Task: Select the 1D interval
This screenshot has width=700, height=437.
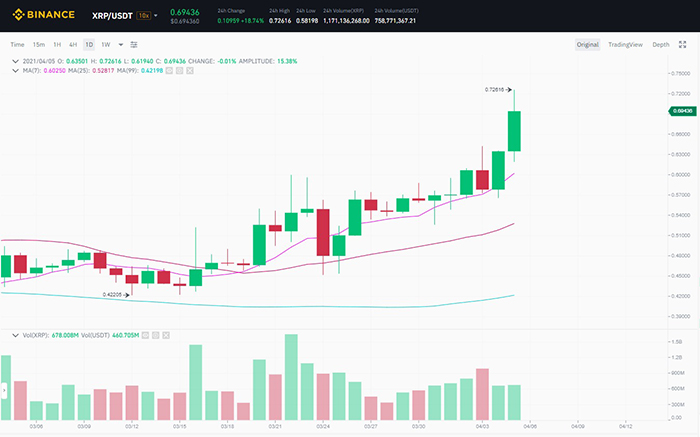Action: [89, 45]
